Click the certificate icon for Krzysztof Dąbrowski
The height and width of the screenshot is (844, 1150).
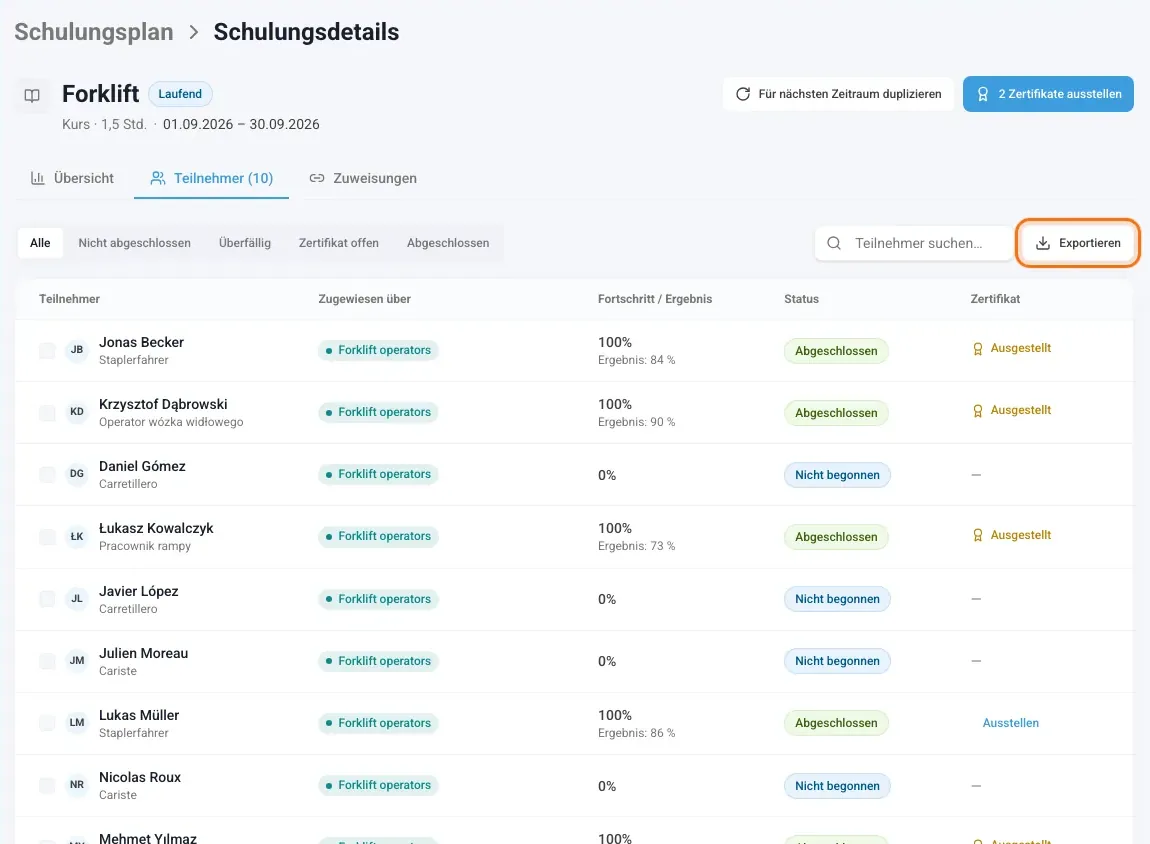pos(978,411)
